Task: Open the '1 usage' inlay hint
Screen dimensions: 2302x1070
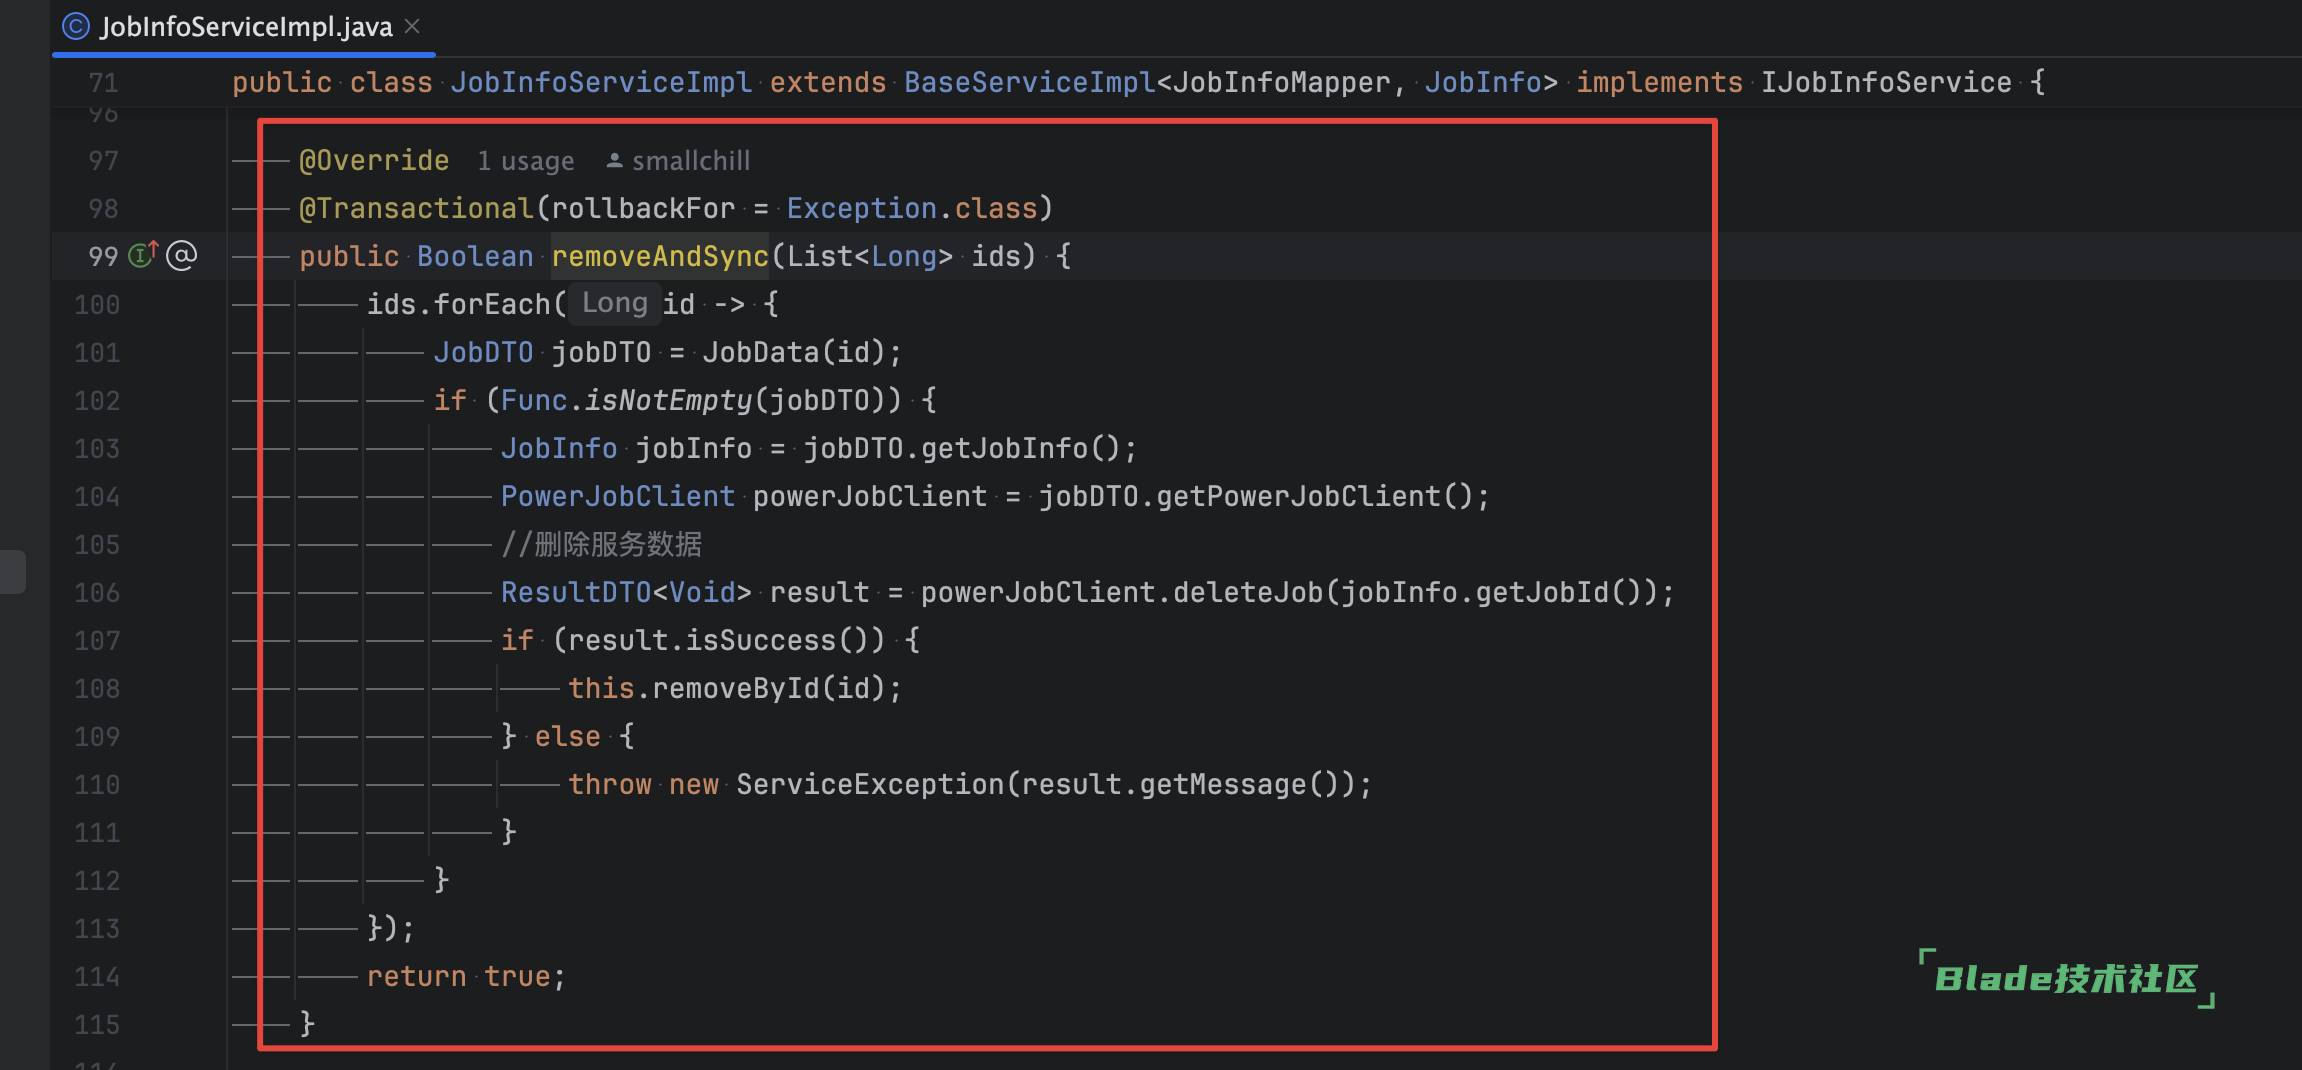Action: [525, 161]
